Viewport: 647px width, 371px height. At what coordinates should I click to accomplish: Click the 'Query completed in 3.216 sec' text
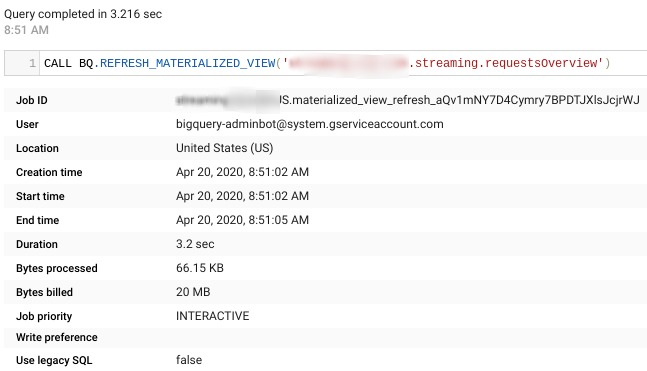pyautogui.click(x=83, y=14)
